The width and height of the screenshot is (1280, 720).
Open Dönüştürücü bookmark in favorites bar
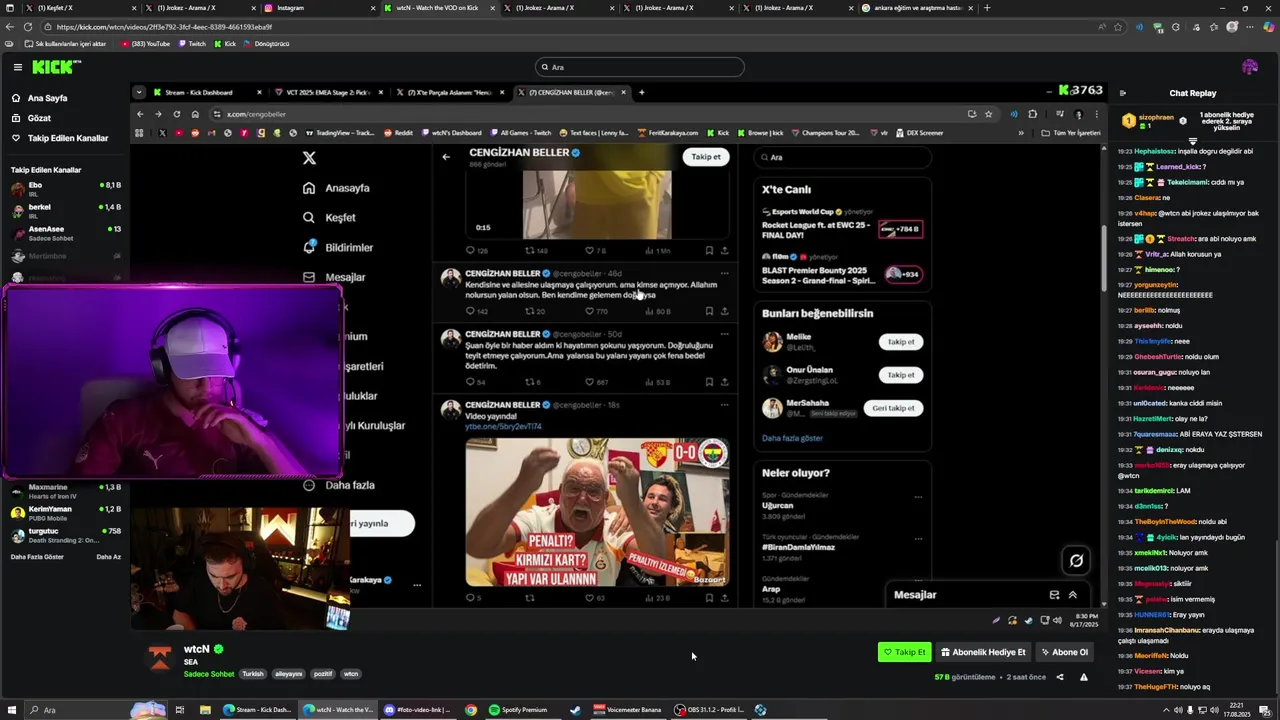click(x=266, y=44)
